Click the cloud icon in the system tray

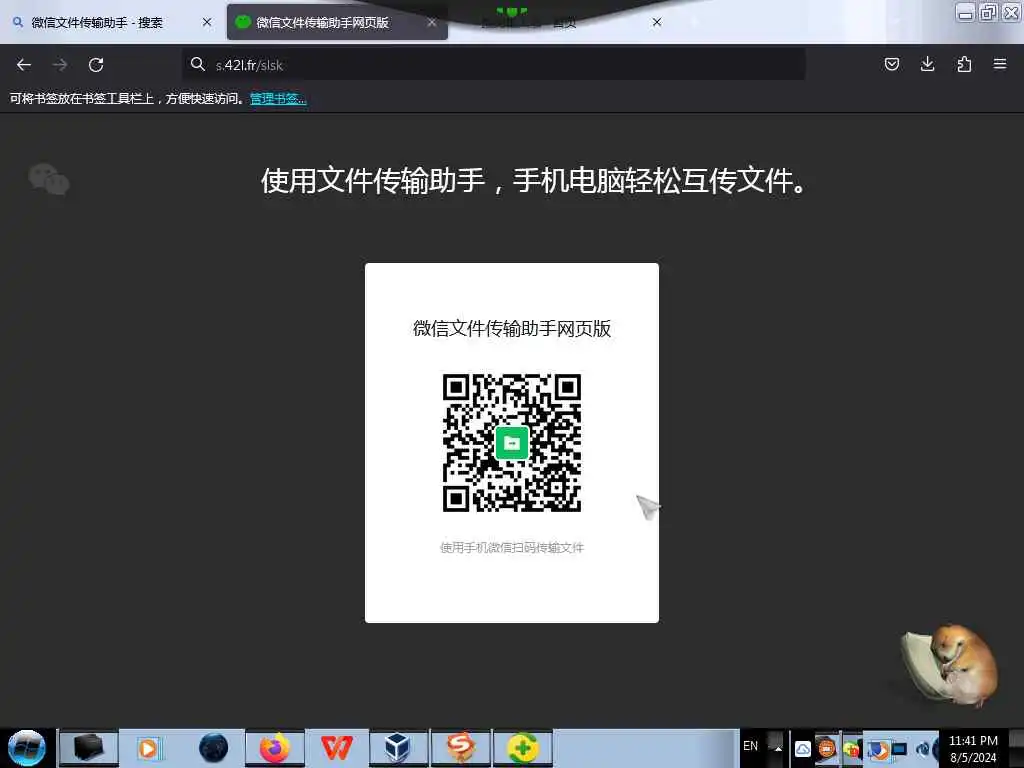803,749
